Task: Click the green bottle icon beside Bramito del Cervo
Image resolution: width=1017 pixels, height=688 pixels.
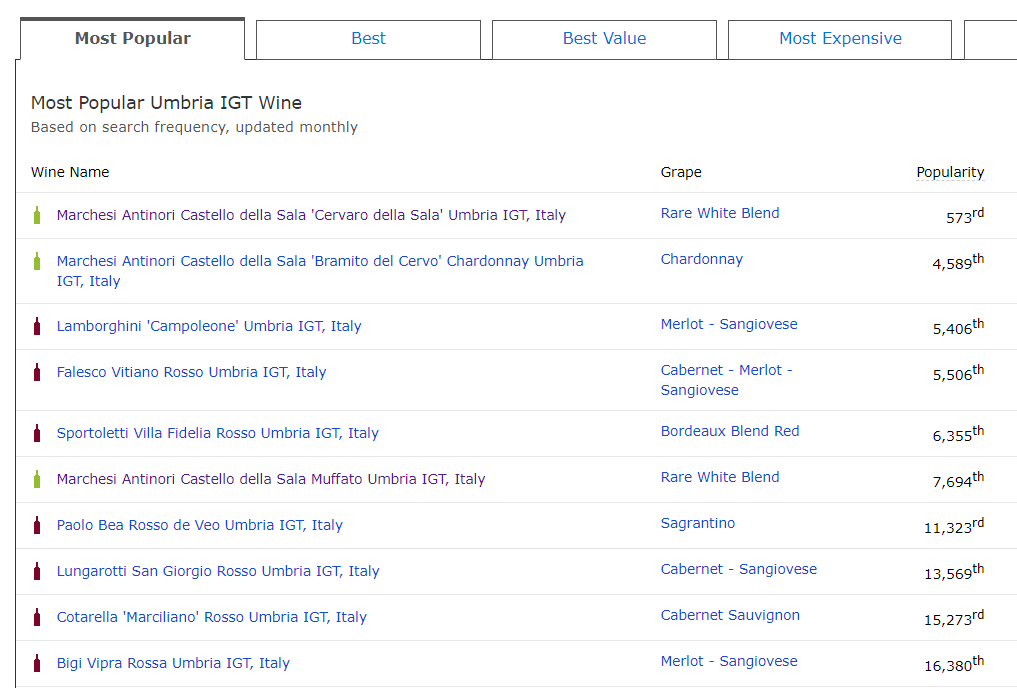Action: 37,261
